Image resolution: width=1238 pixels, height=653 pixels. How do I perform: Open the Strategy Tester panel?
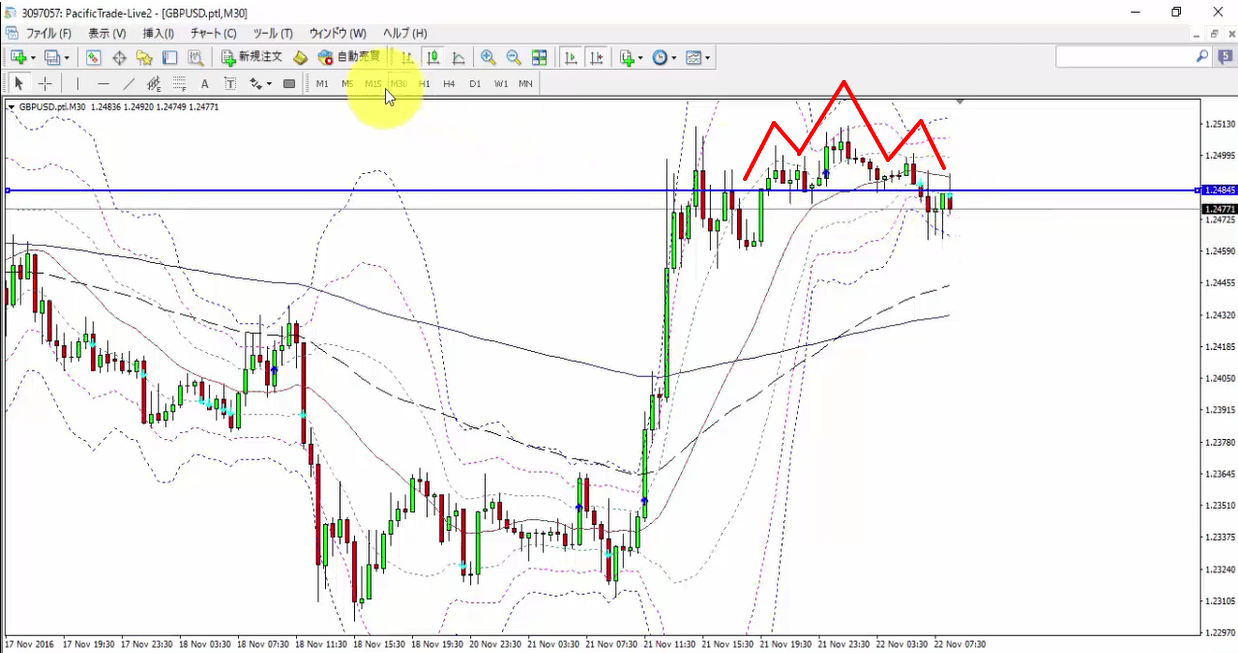point(196,58)
